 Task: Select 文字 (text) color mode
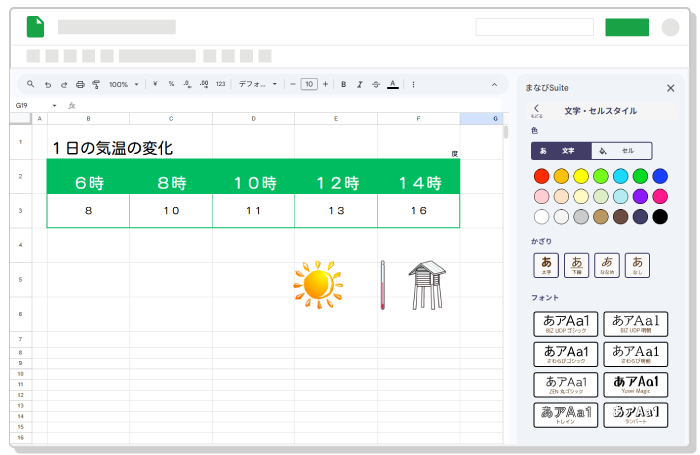click(x=561, y=151)
